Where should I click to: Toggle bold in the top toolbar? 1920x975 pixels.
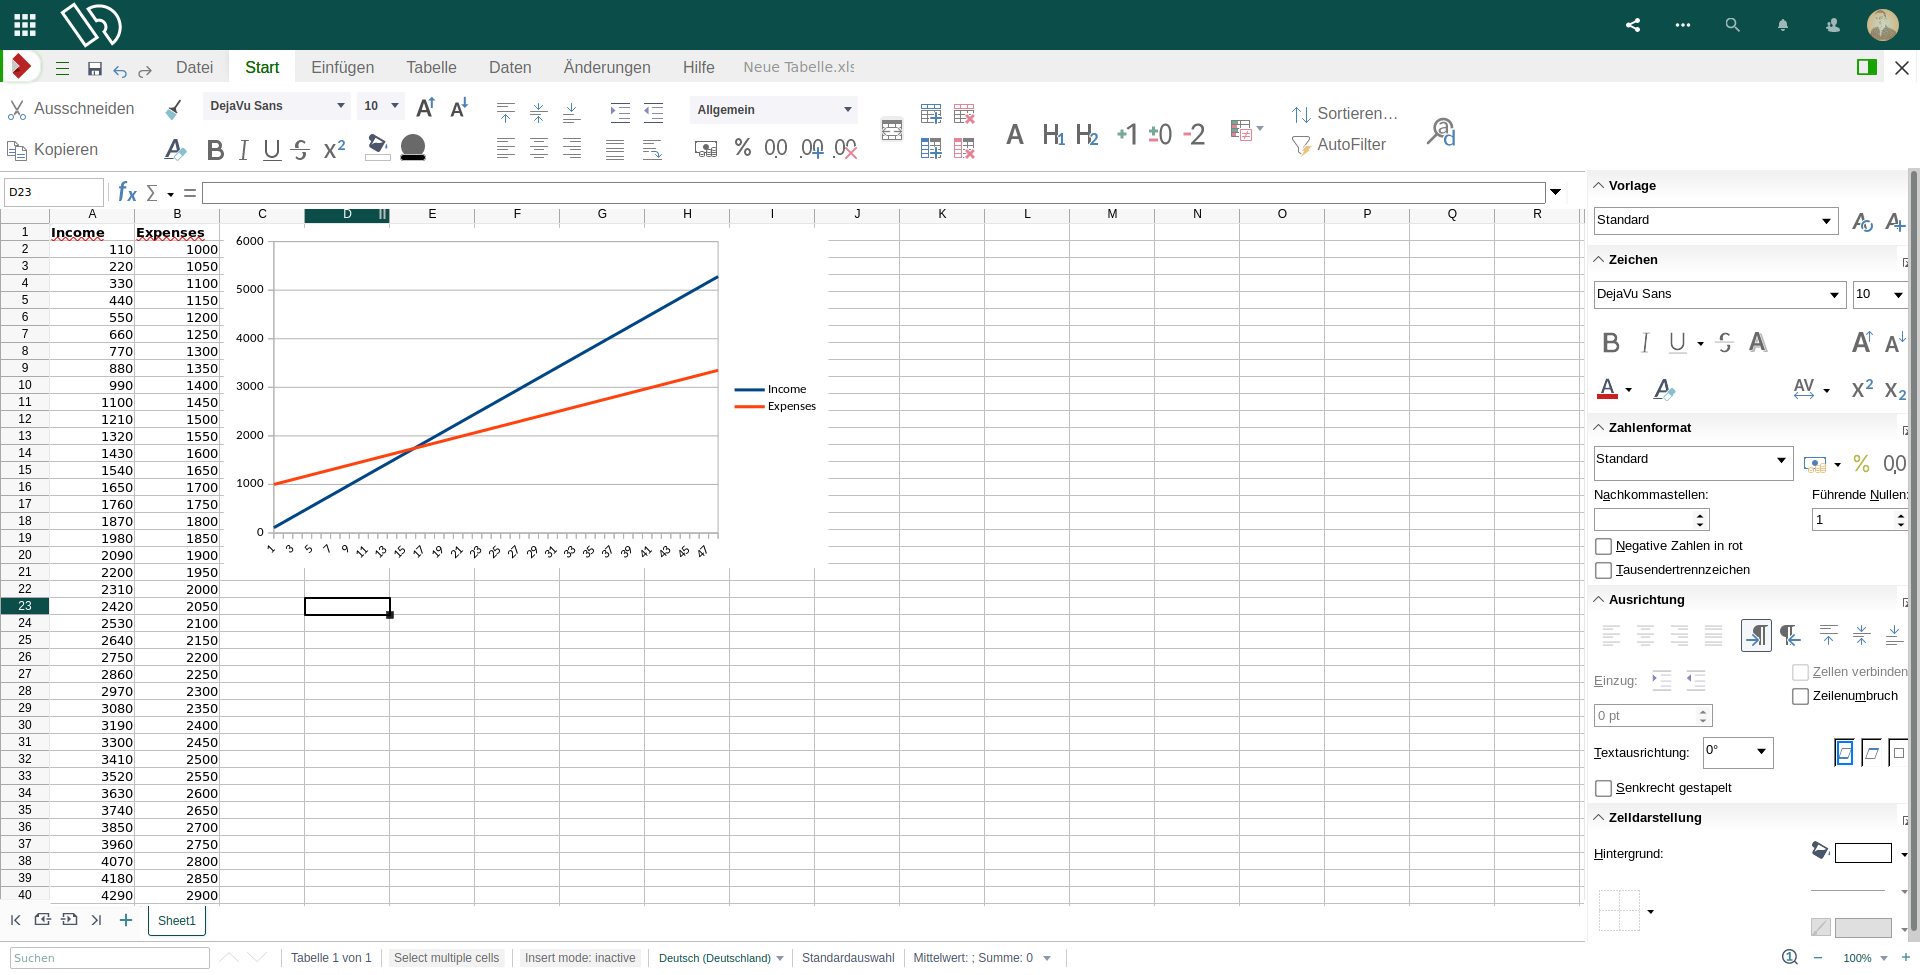click(215, 150)
